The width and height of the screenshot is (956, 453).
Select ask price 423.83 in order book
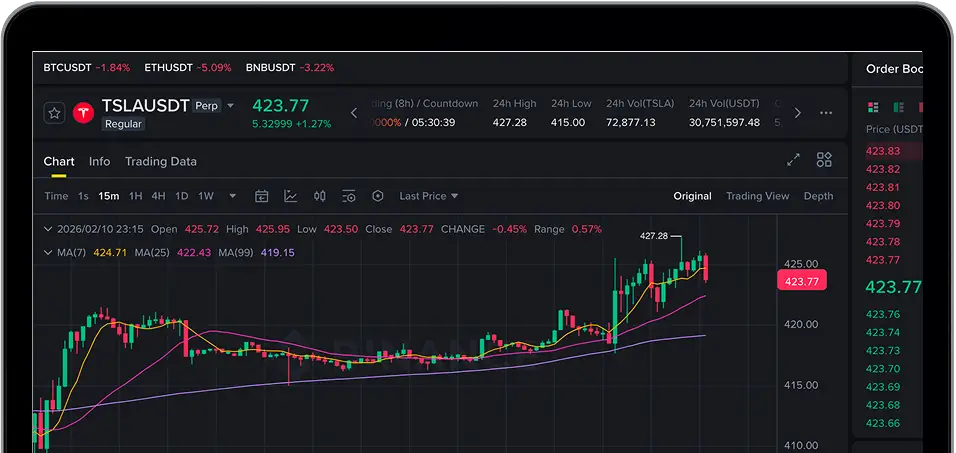(x=883, y=151)
